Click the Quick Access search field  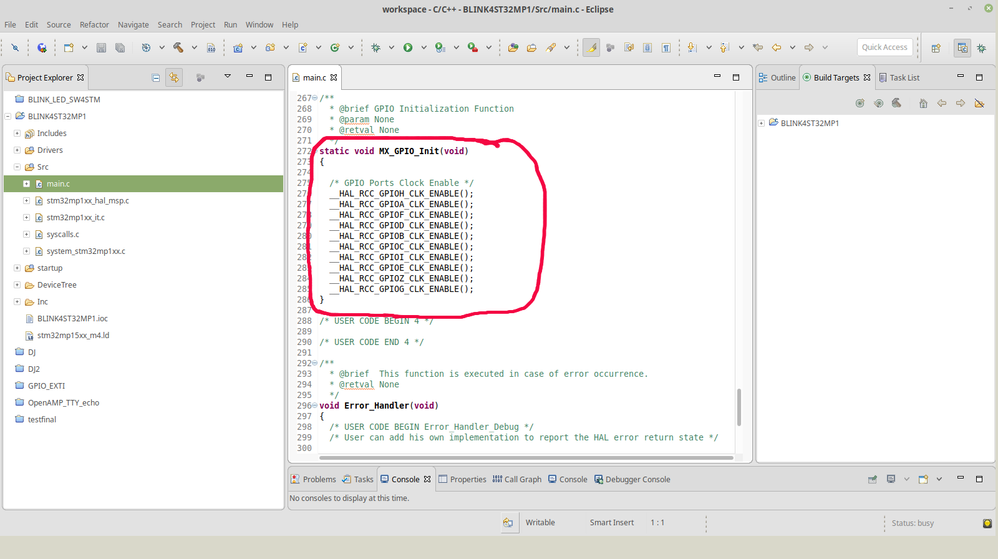coord(884,47)
